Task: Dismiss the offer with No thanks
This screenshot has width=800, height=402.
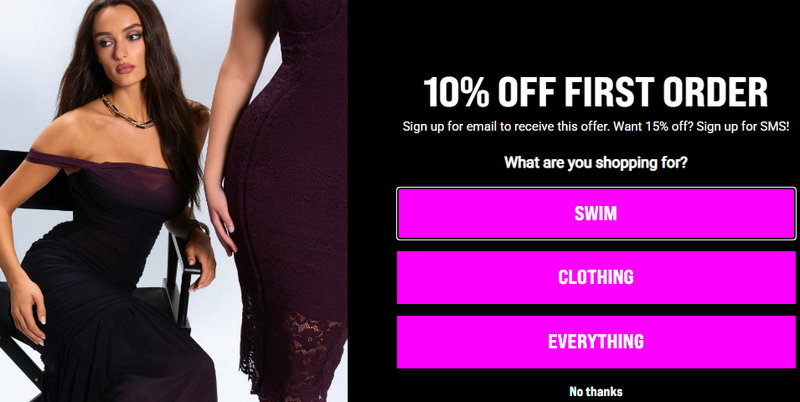Action: coord(596,392)
